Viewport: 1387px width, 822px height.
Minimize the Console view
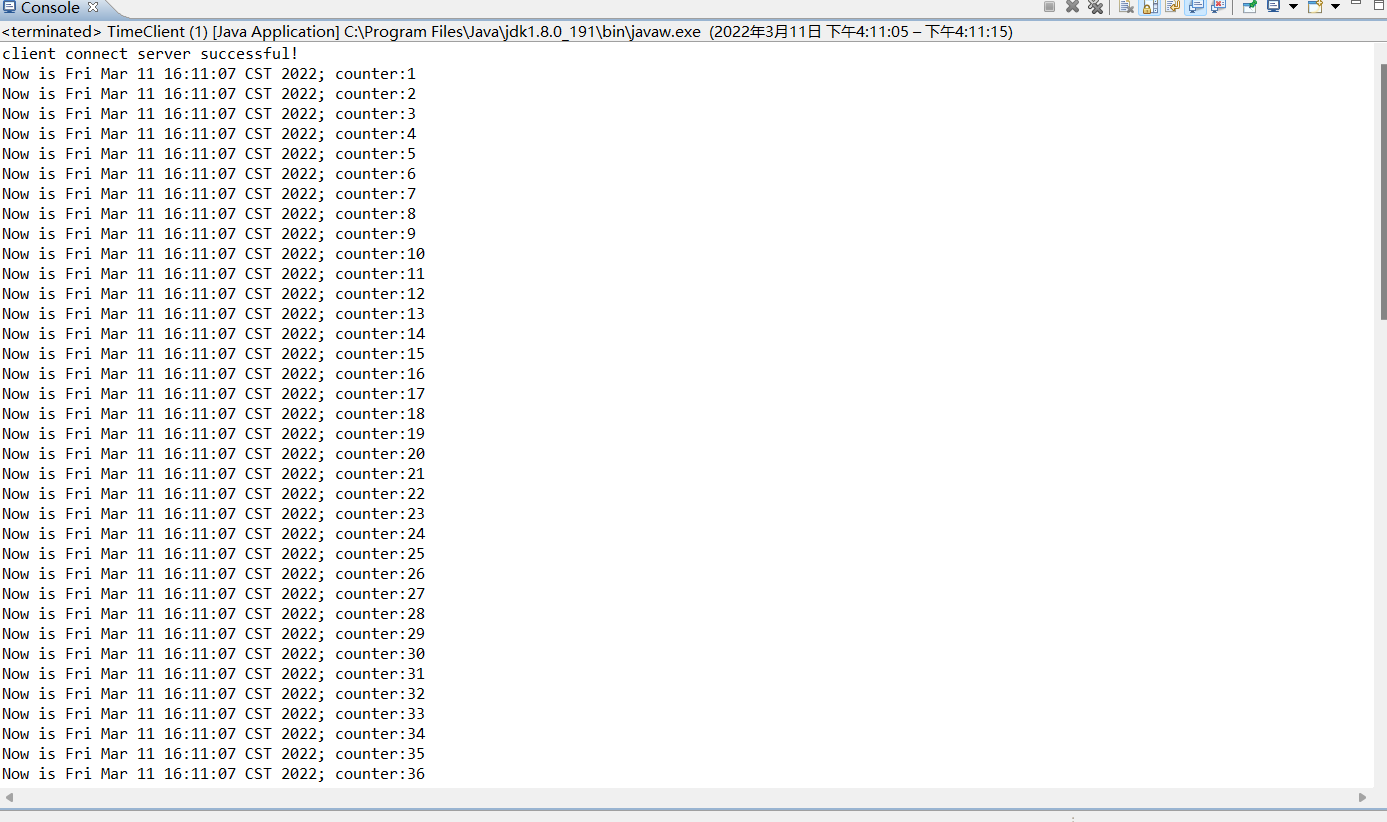click(1356, 3)
